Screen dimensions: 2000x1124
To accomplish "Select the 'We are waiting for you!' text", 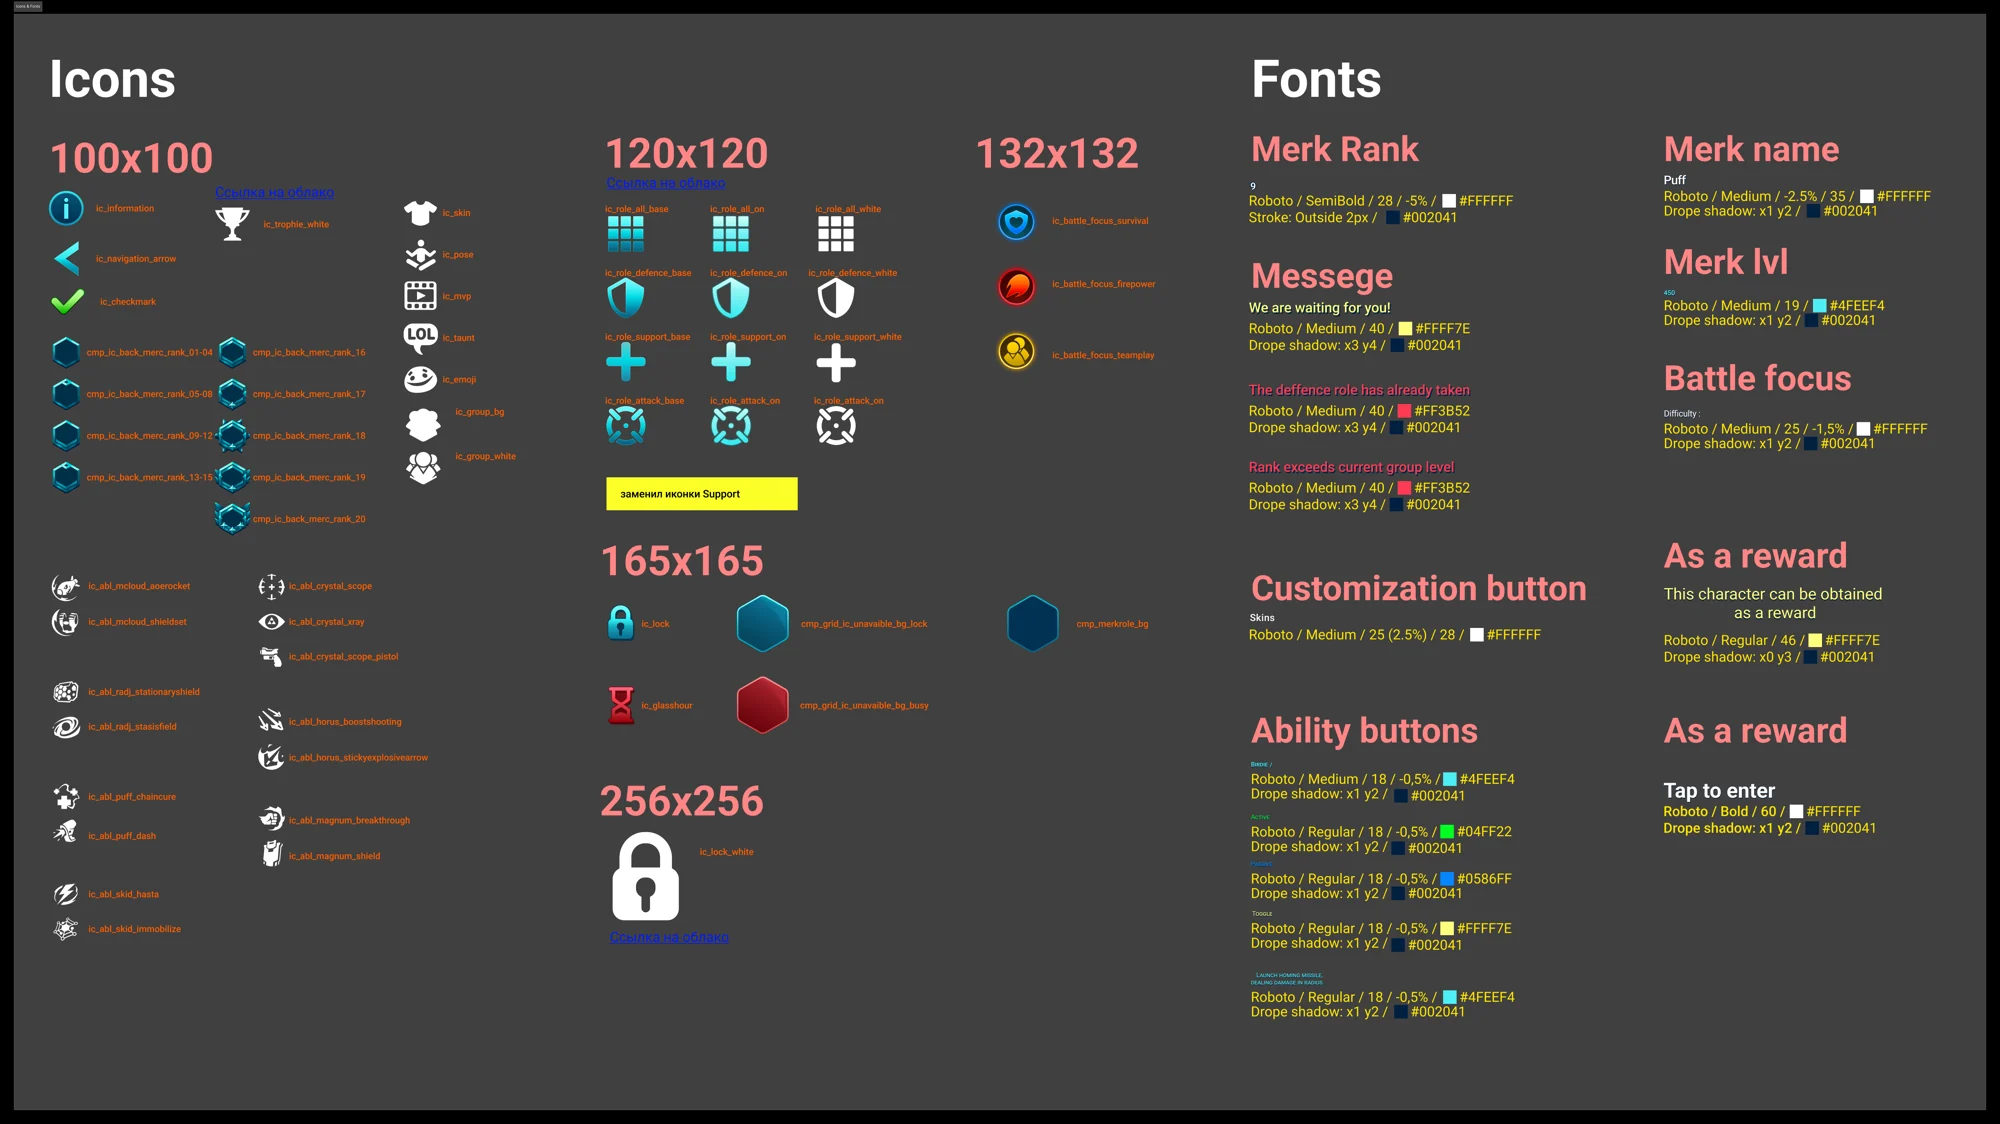I will pyautogui.click(x=1319, y=308).
